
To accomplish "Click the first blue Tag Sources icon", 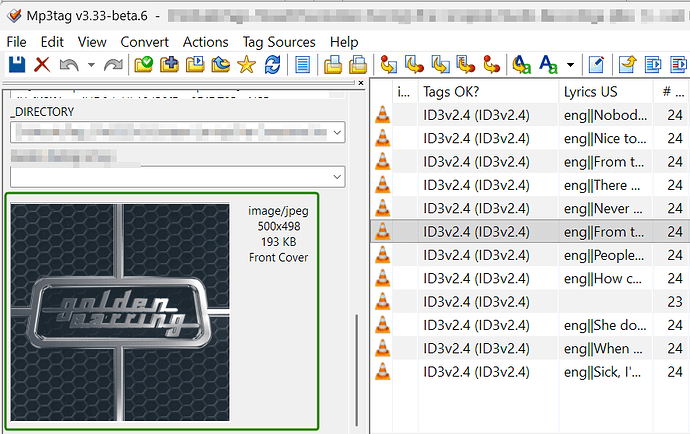I will tap(653, 65).
